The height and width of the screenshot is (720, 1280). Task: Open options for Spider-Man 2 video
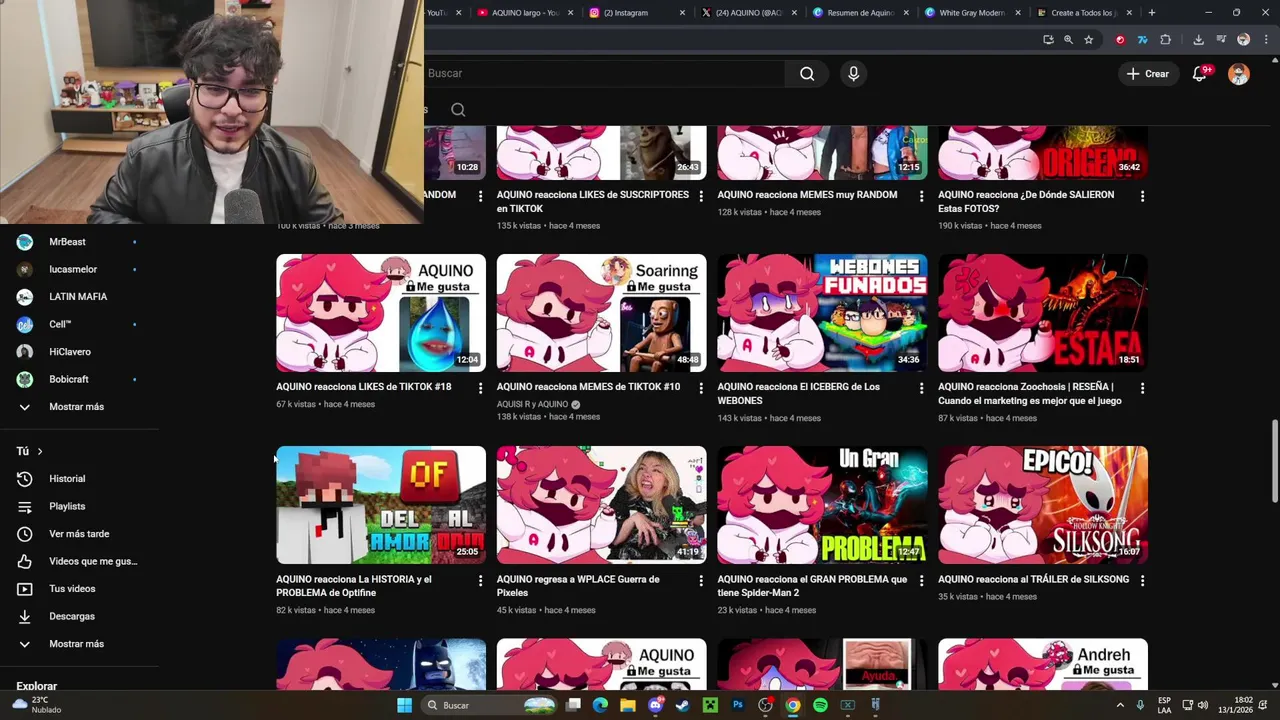(921, 580)
